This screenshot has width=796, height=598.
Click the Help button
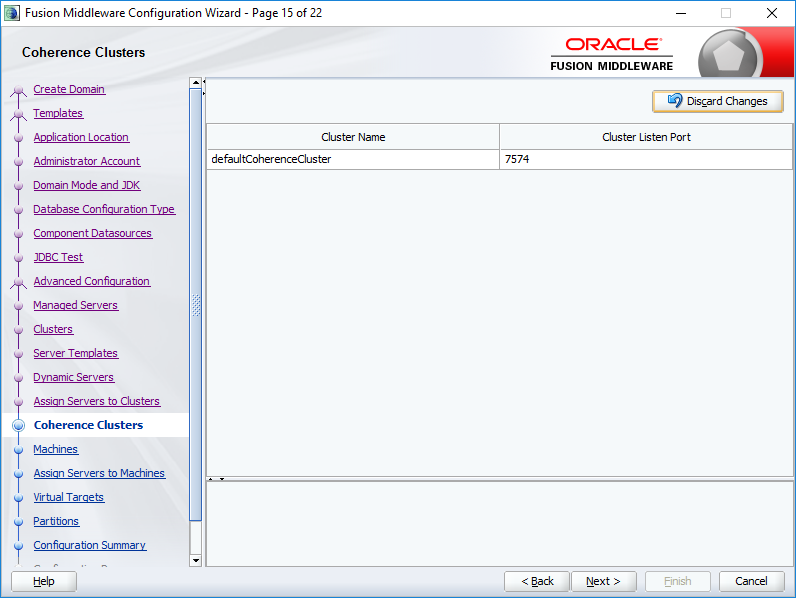click(x=44, y=581)
